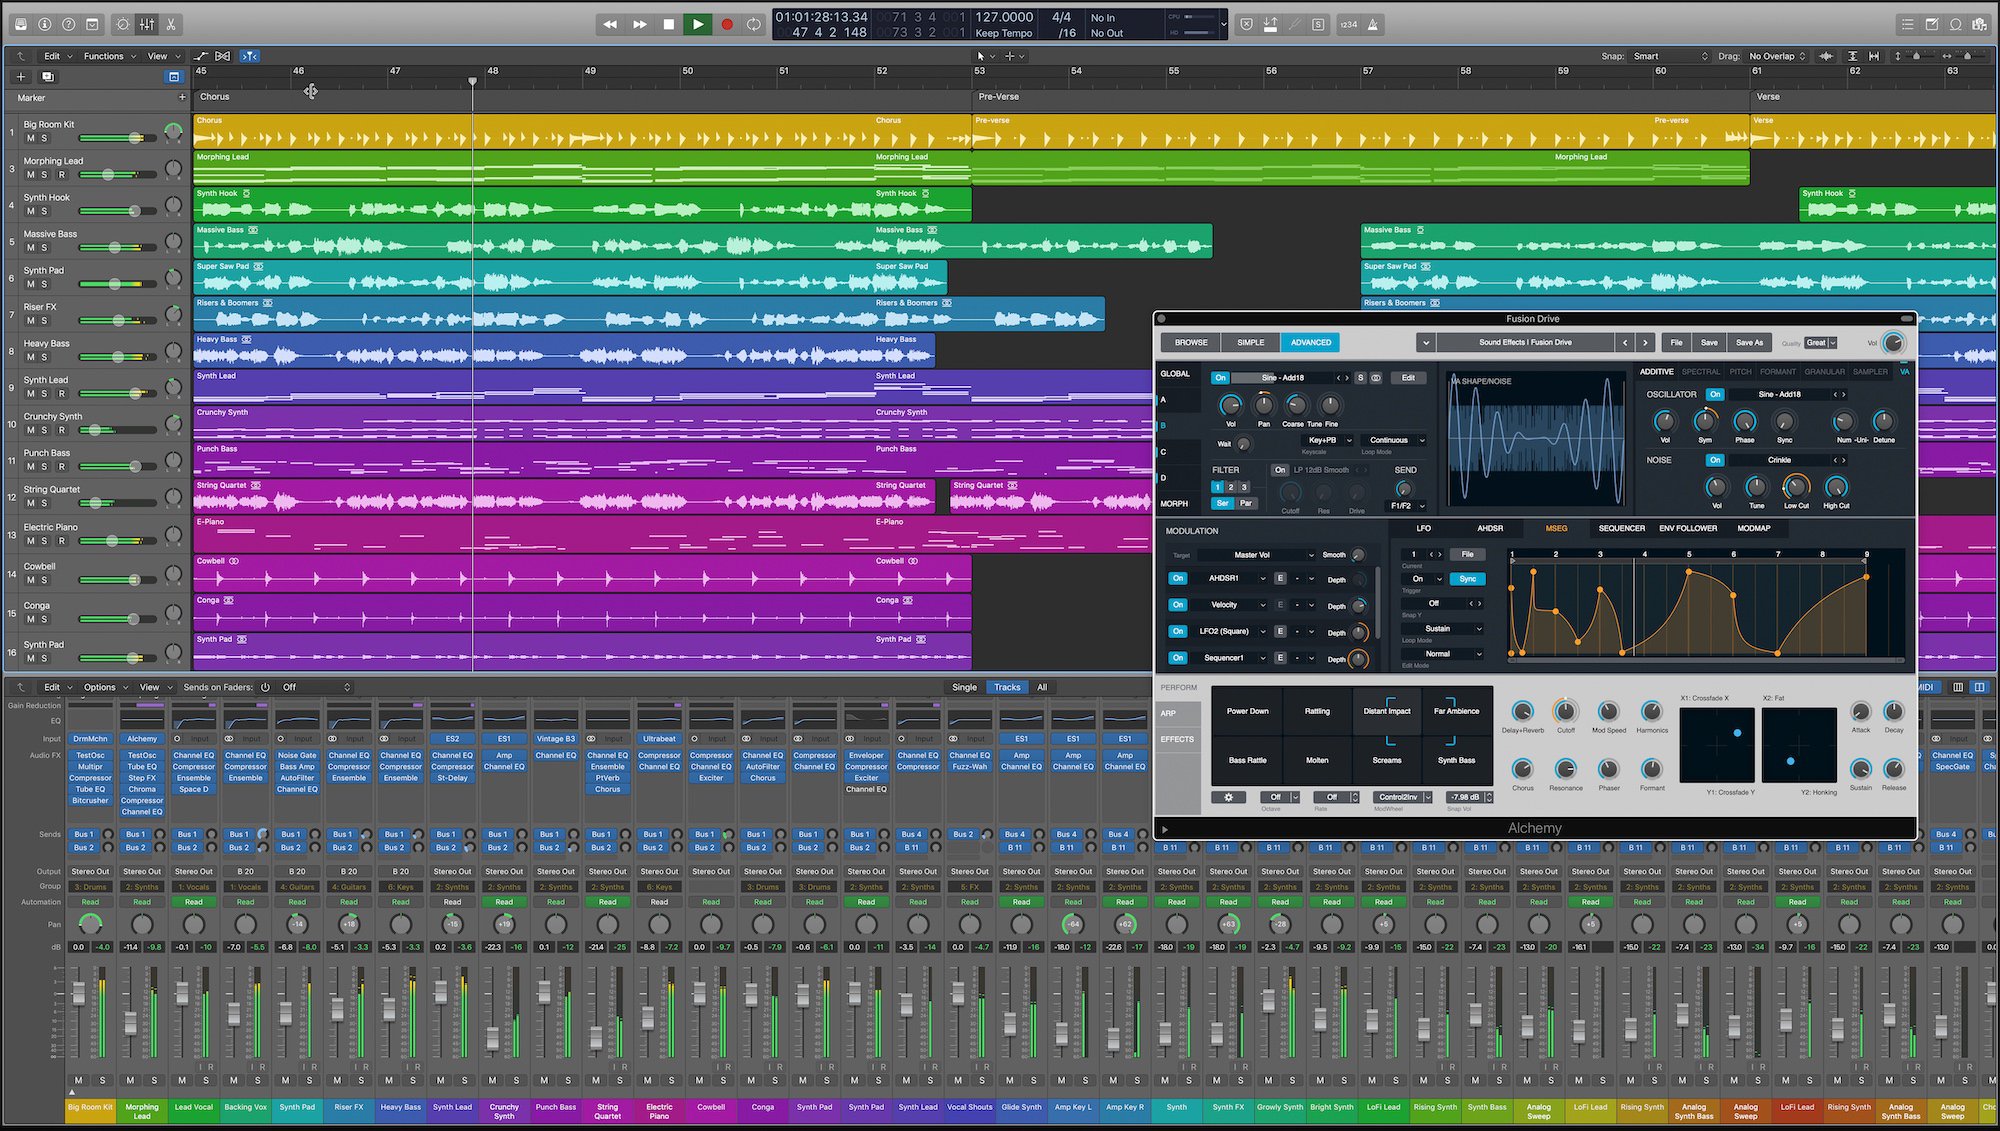Select the LFO modulation tab
This screenshot has width=2000, height=1131.
point(1423,528)
